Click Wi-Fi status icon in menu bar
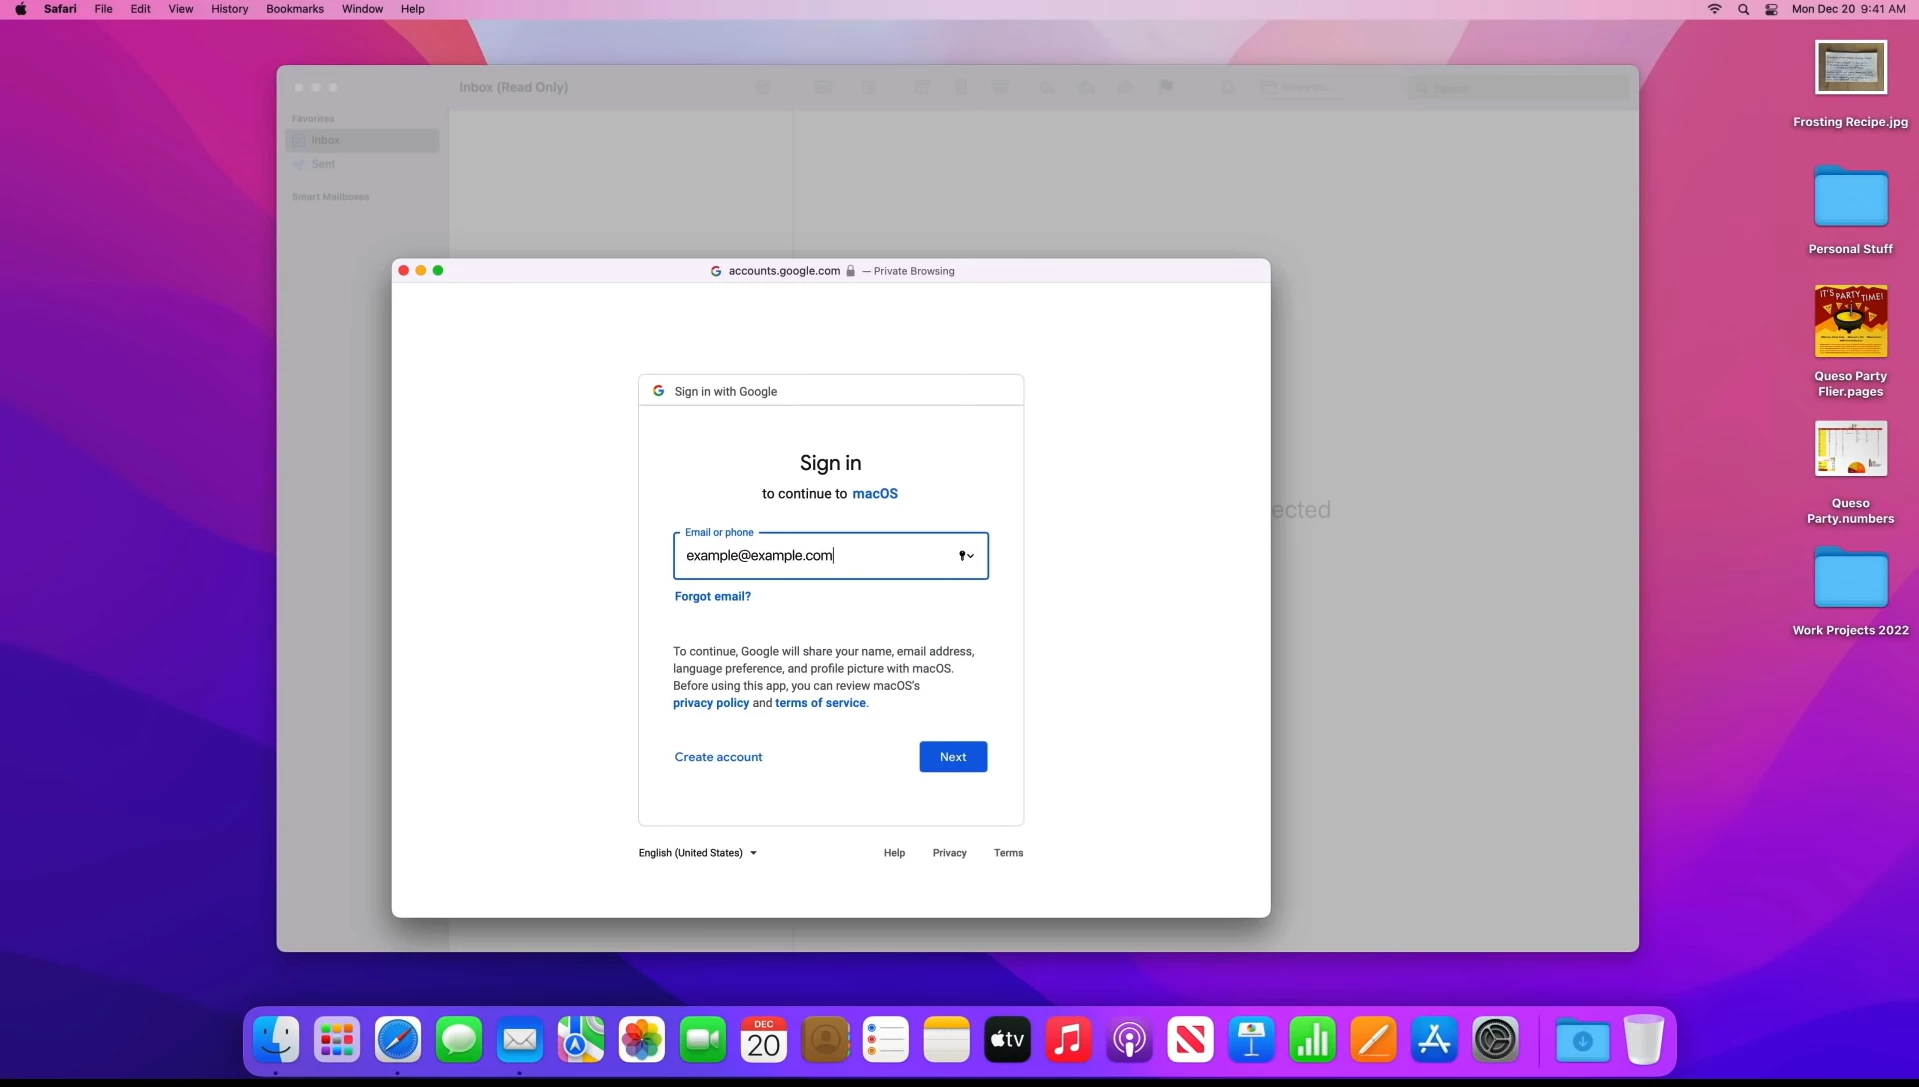The height and width of the screenshot is (1087, 1919). click(1714, 9)
